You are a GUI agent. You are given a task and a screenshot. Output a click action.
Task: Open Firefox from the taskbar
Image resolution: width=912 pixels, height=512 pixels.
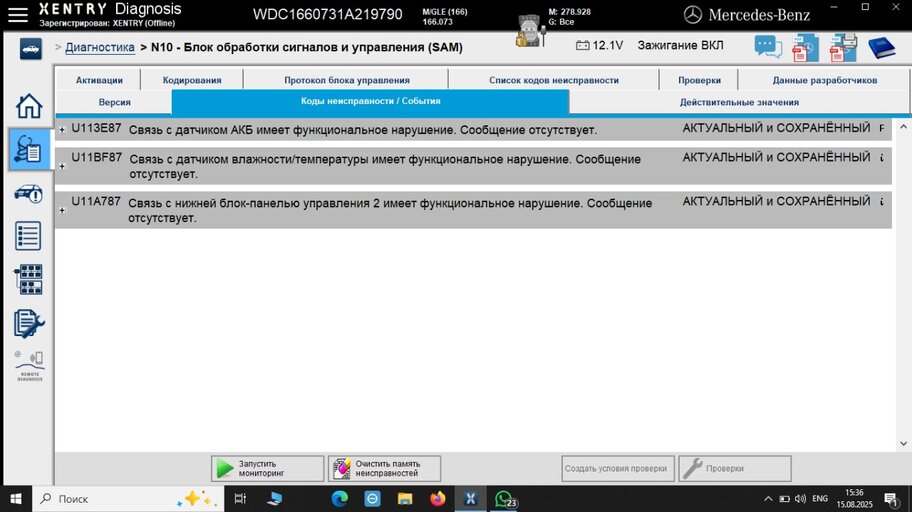pos(438,499)
